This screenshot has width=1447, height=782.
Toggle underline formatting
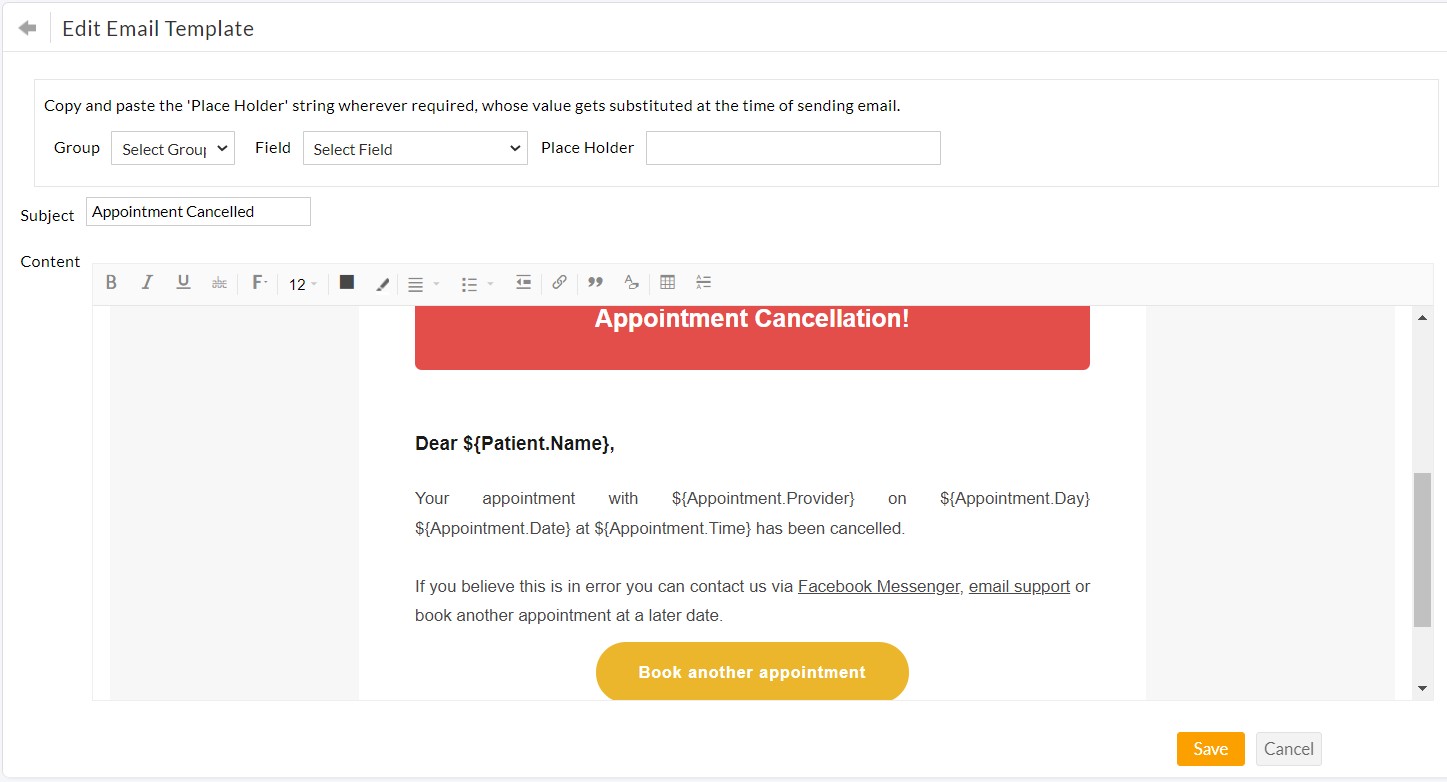pos(183,282)
